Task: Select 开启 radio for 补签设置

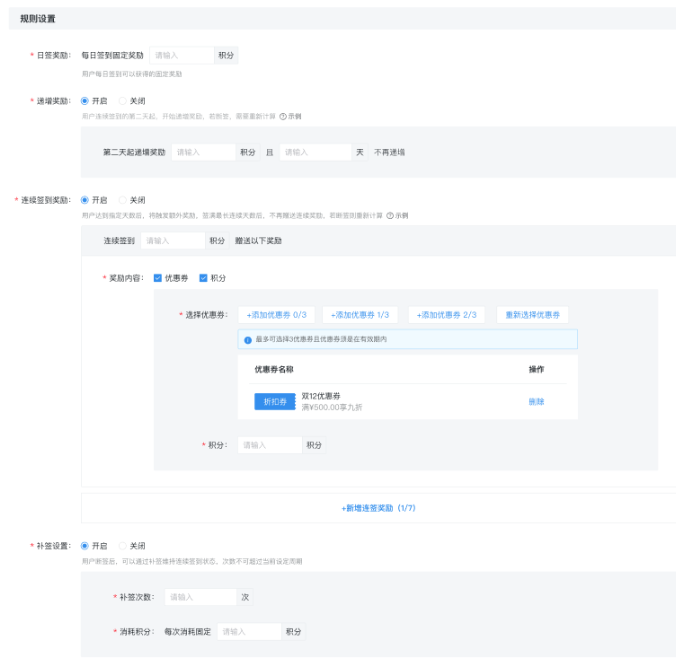Action: click(85, 546)
